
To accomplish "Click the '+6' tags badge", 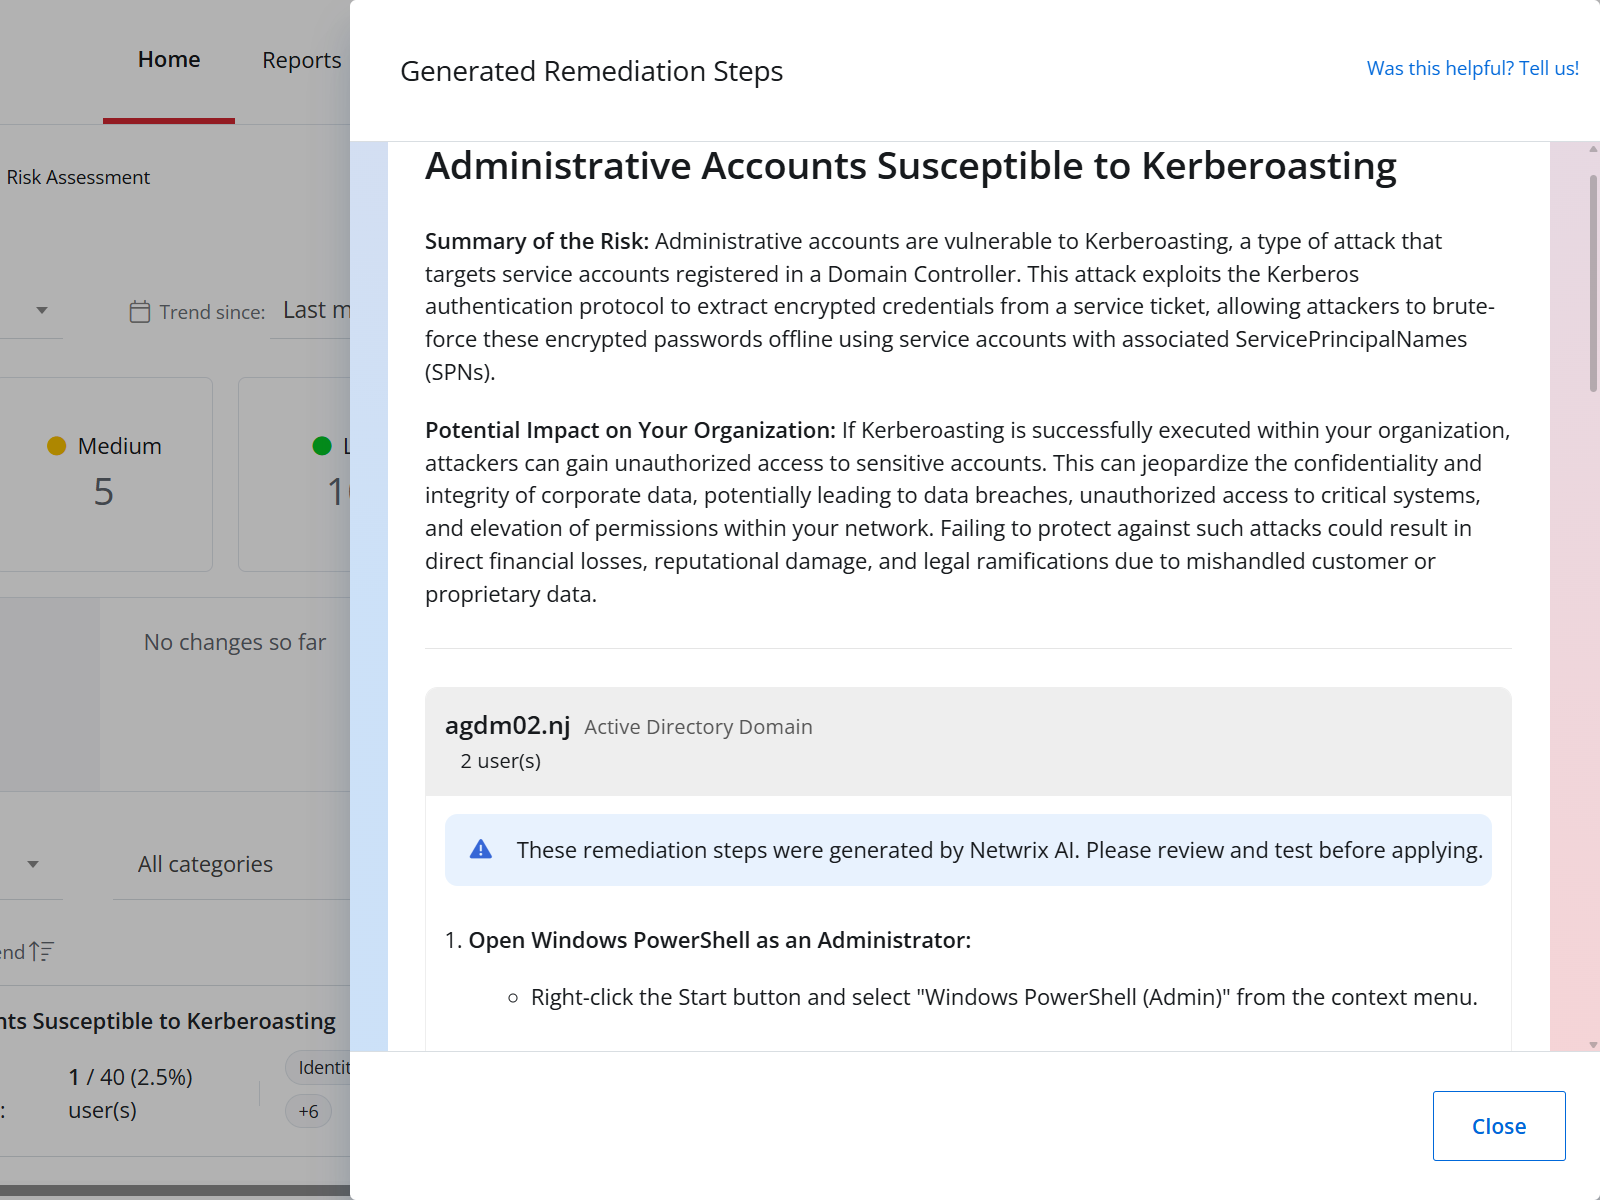I will 308,1111.
